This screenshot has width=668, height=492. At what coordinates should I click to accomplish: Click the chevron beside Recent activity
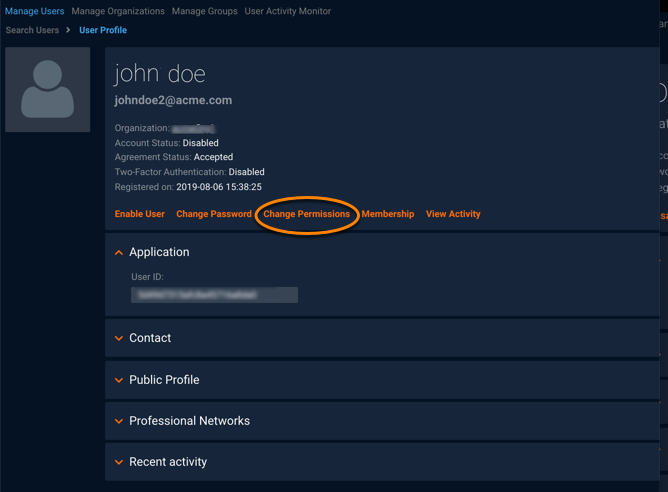point(120,463)
